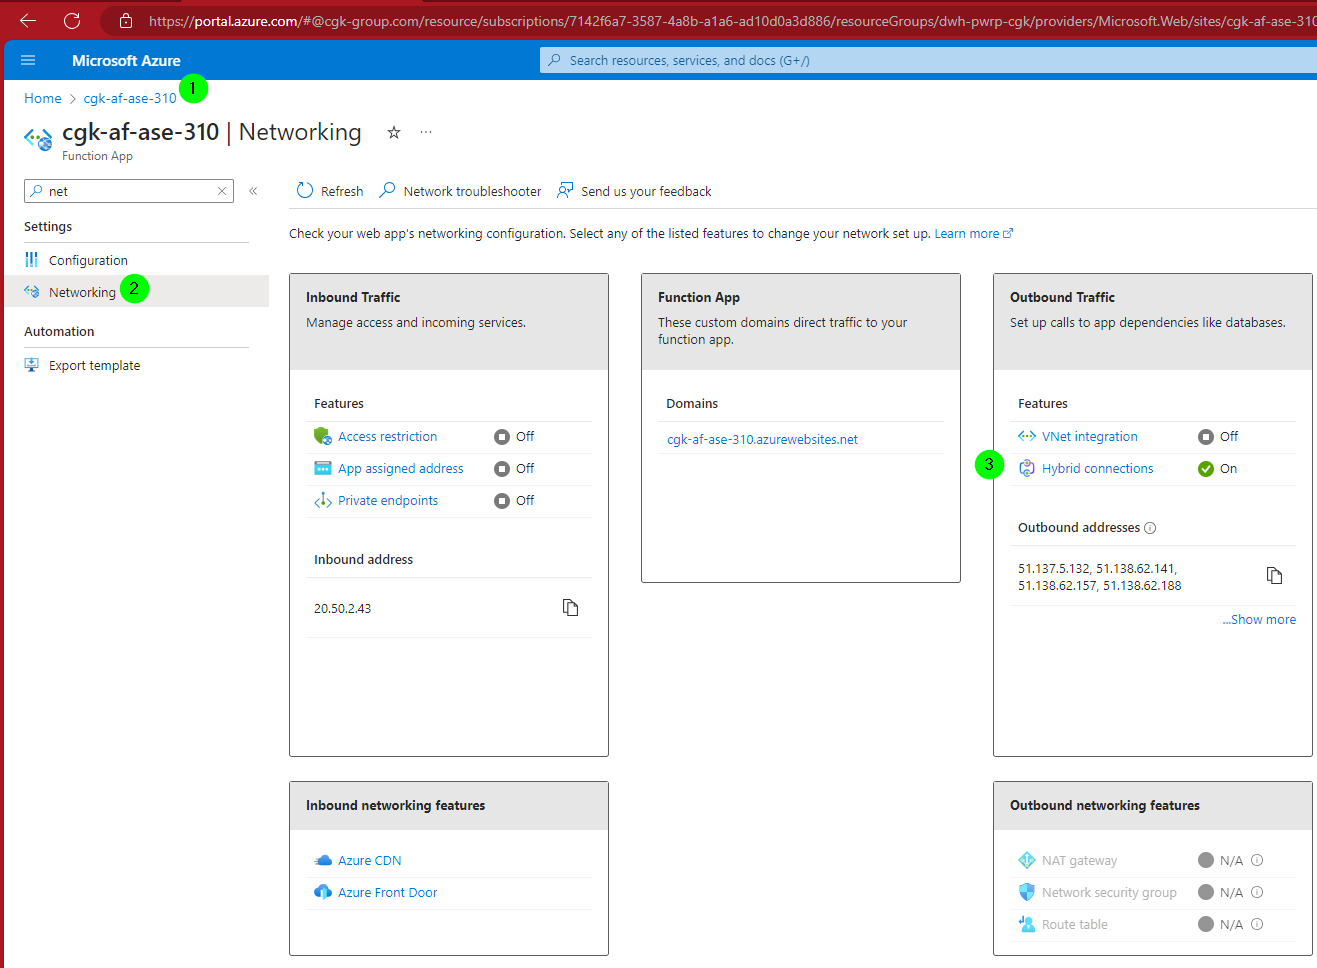Open the Access restriction feature

(x=387, y=436)
